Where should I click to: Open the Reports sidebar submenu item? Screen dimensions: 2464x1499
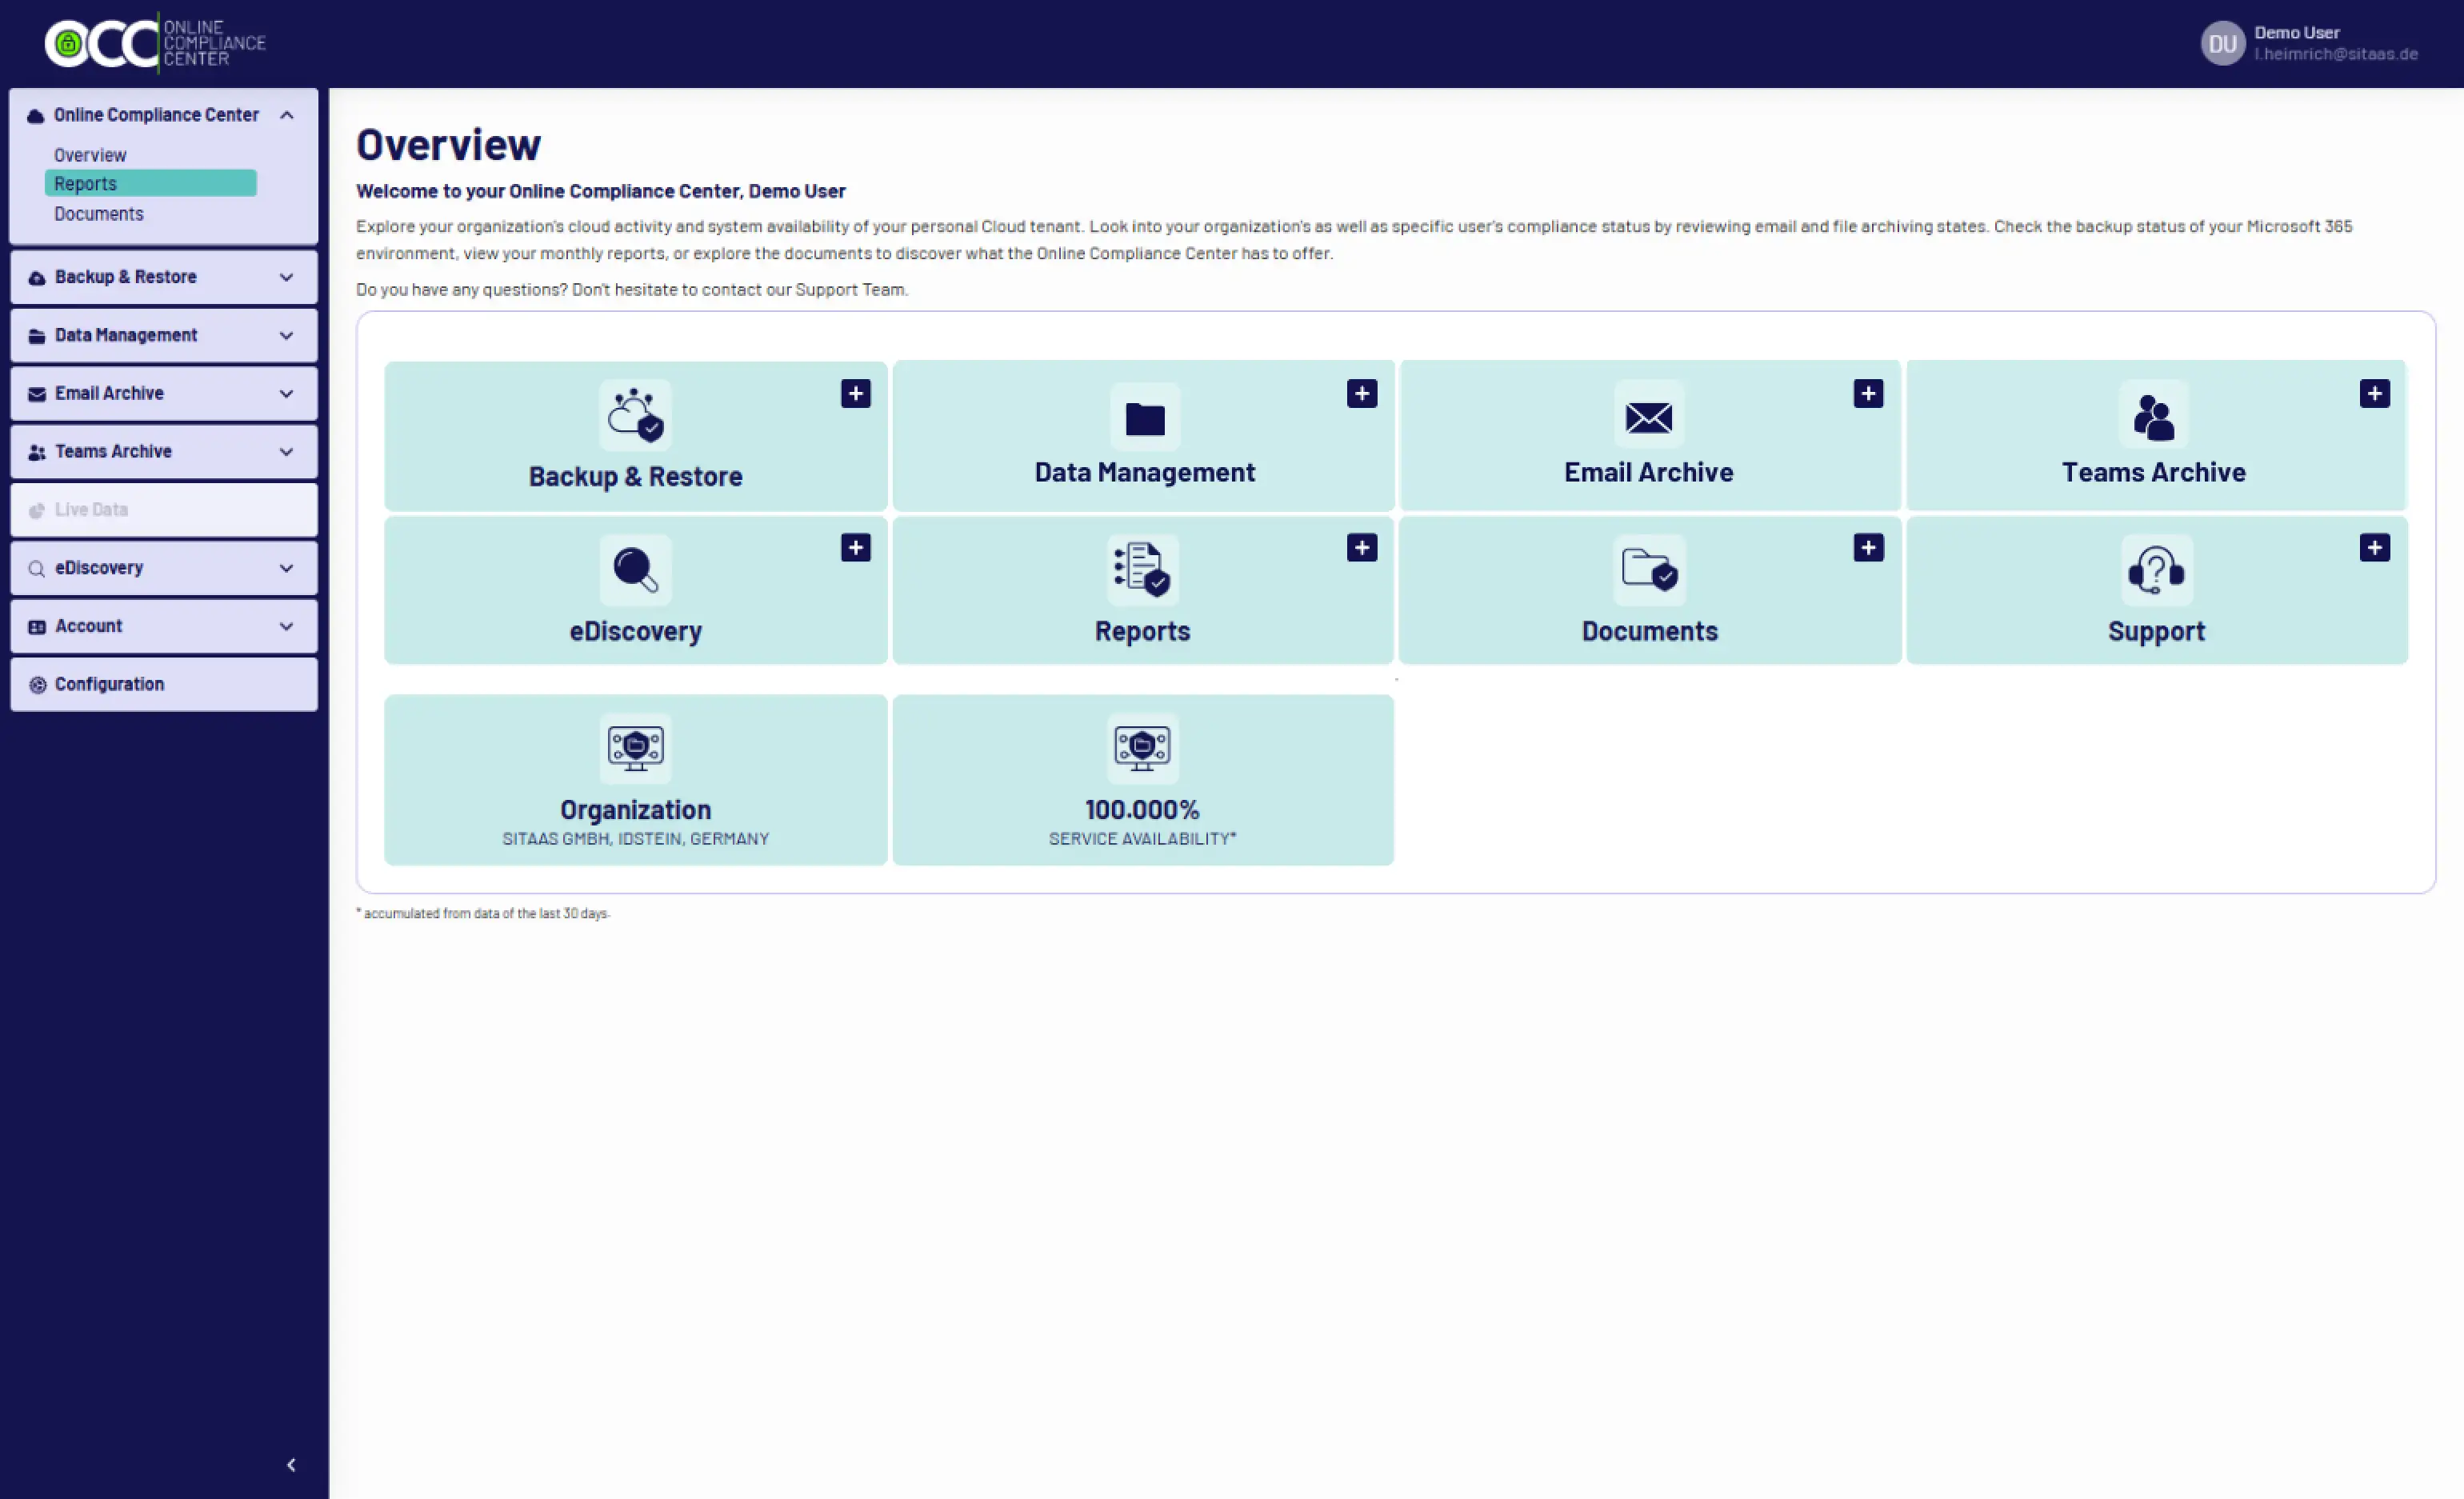[x=86, y=183]
